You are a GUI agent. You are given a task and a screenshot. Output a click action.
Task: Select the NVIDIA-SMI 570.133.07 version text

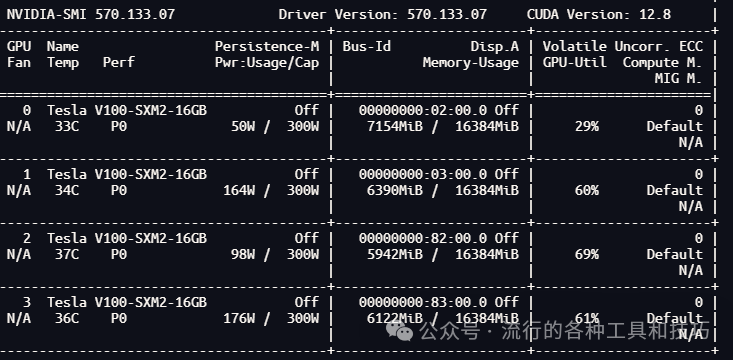point(91,14)
